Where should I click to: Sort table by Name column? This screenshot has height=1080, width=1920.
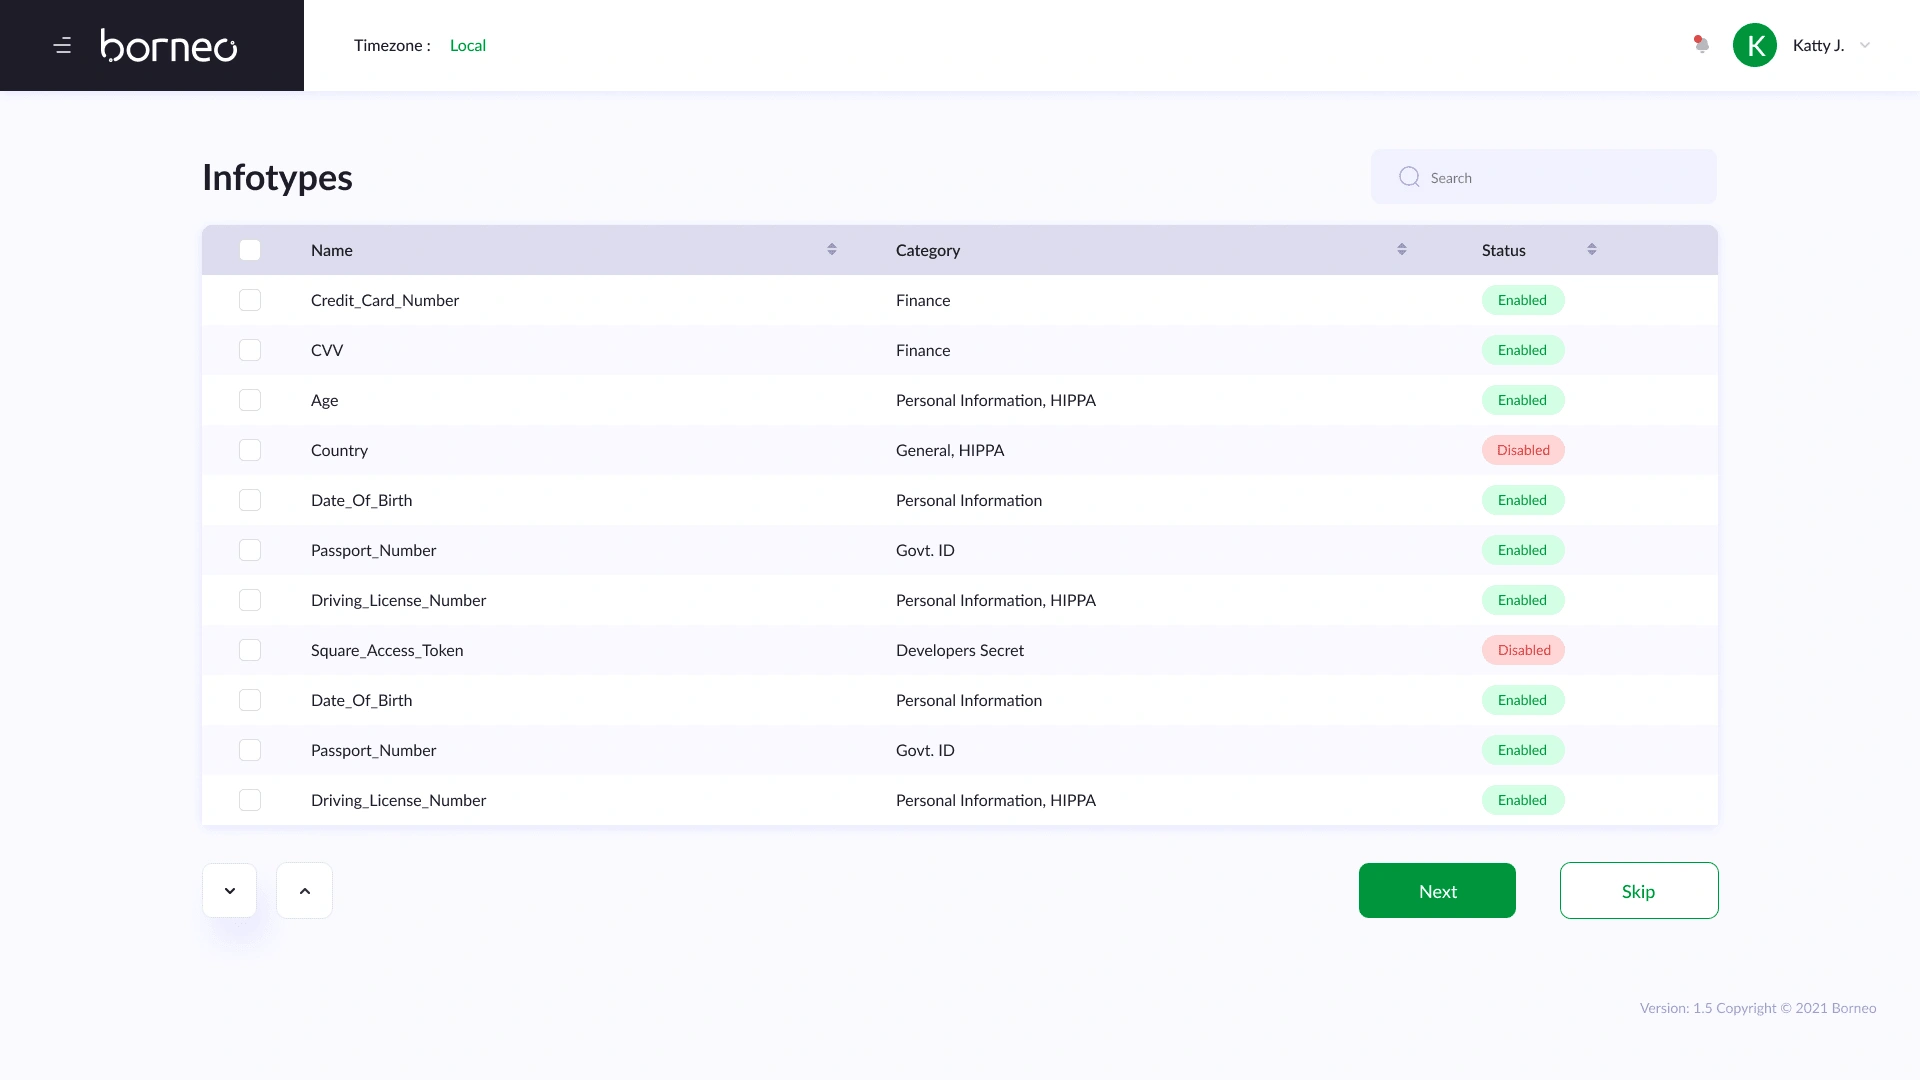click(x=831, y=250)
